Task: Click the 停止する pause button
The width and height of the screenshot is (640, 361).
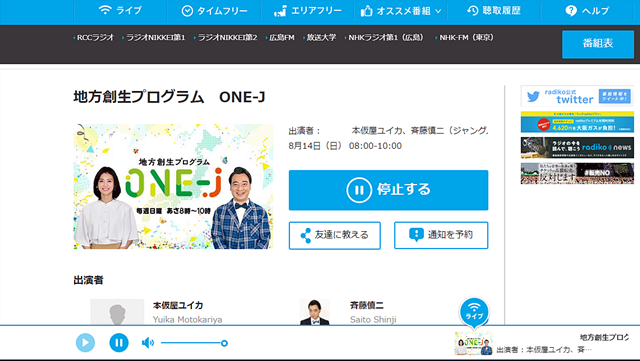Action: coord(388,190)
